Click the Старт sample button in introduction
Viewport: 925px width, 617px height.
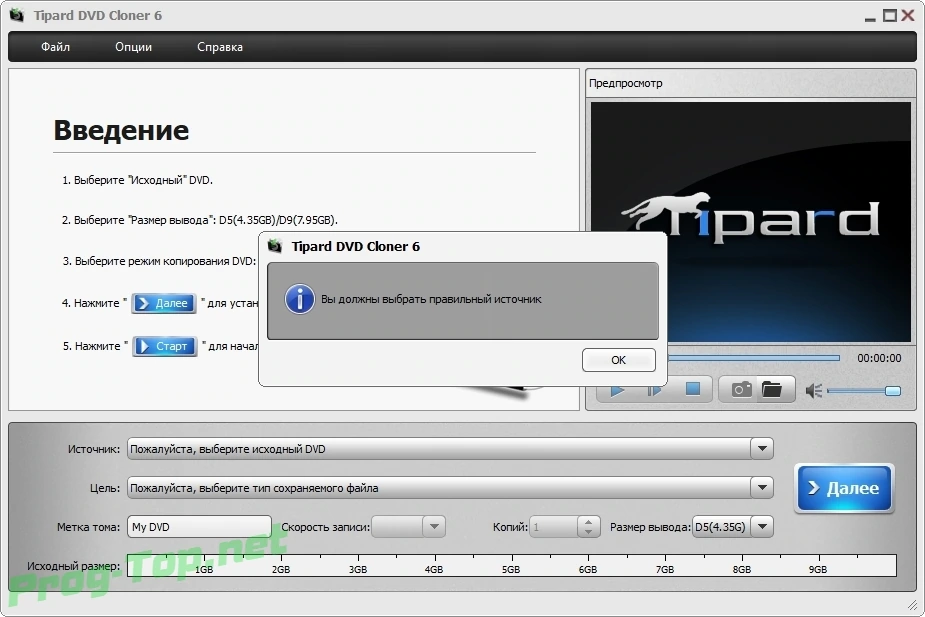click(x=165, y=346)
